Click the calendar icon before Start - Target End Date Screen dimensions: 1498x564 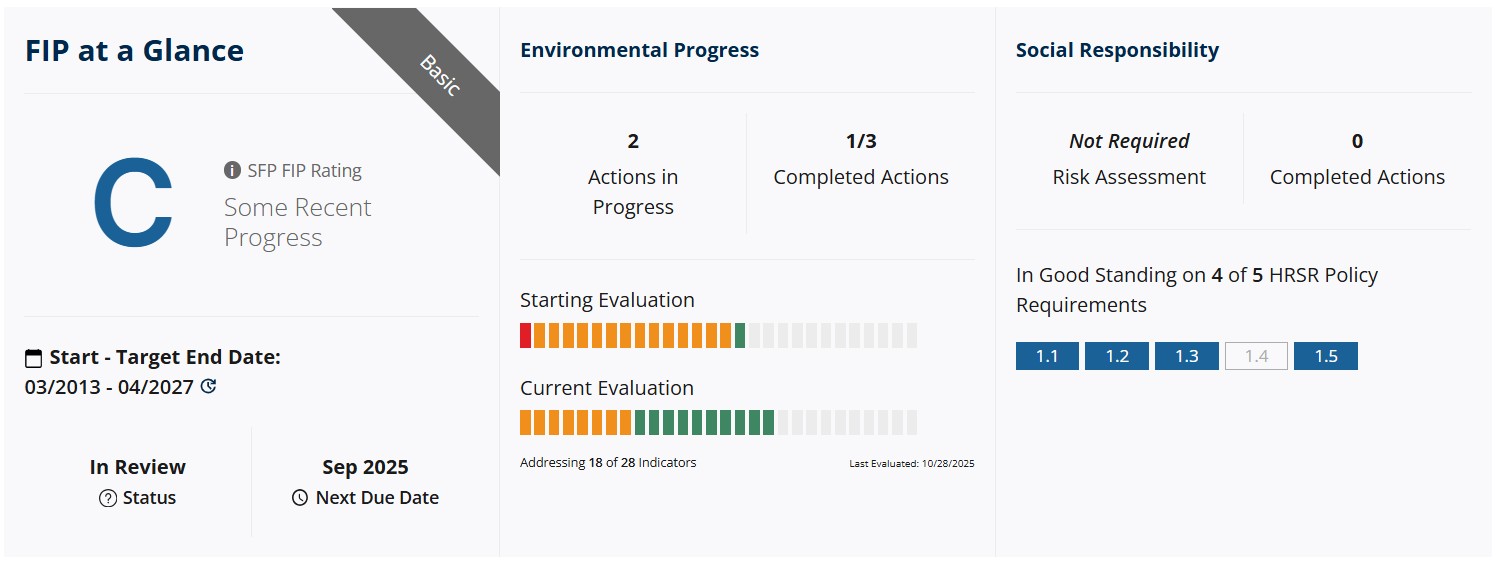(34, 358)
